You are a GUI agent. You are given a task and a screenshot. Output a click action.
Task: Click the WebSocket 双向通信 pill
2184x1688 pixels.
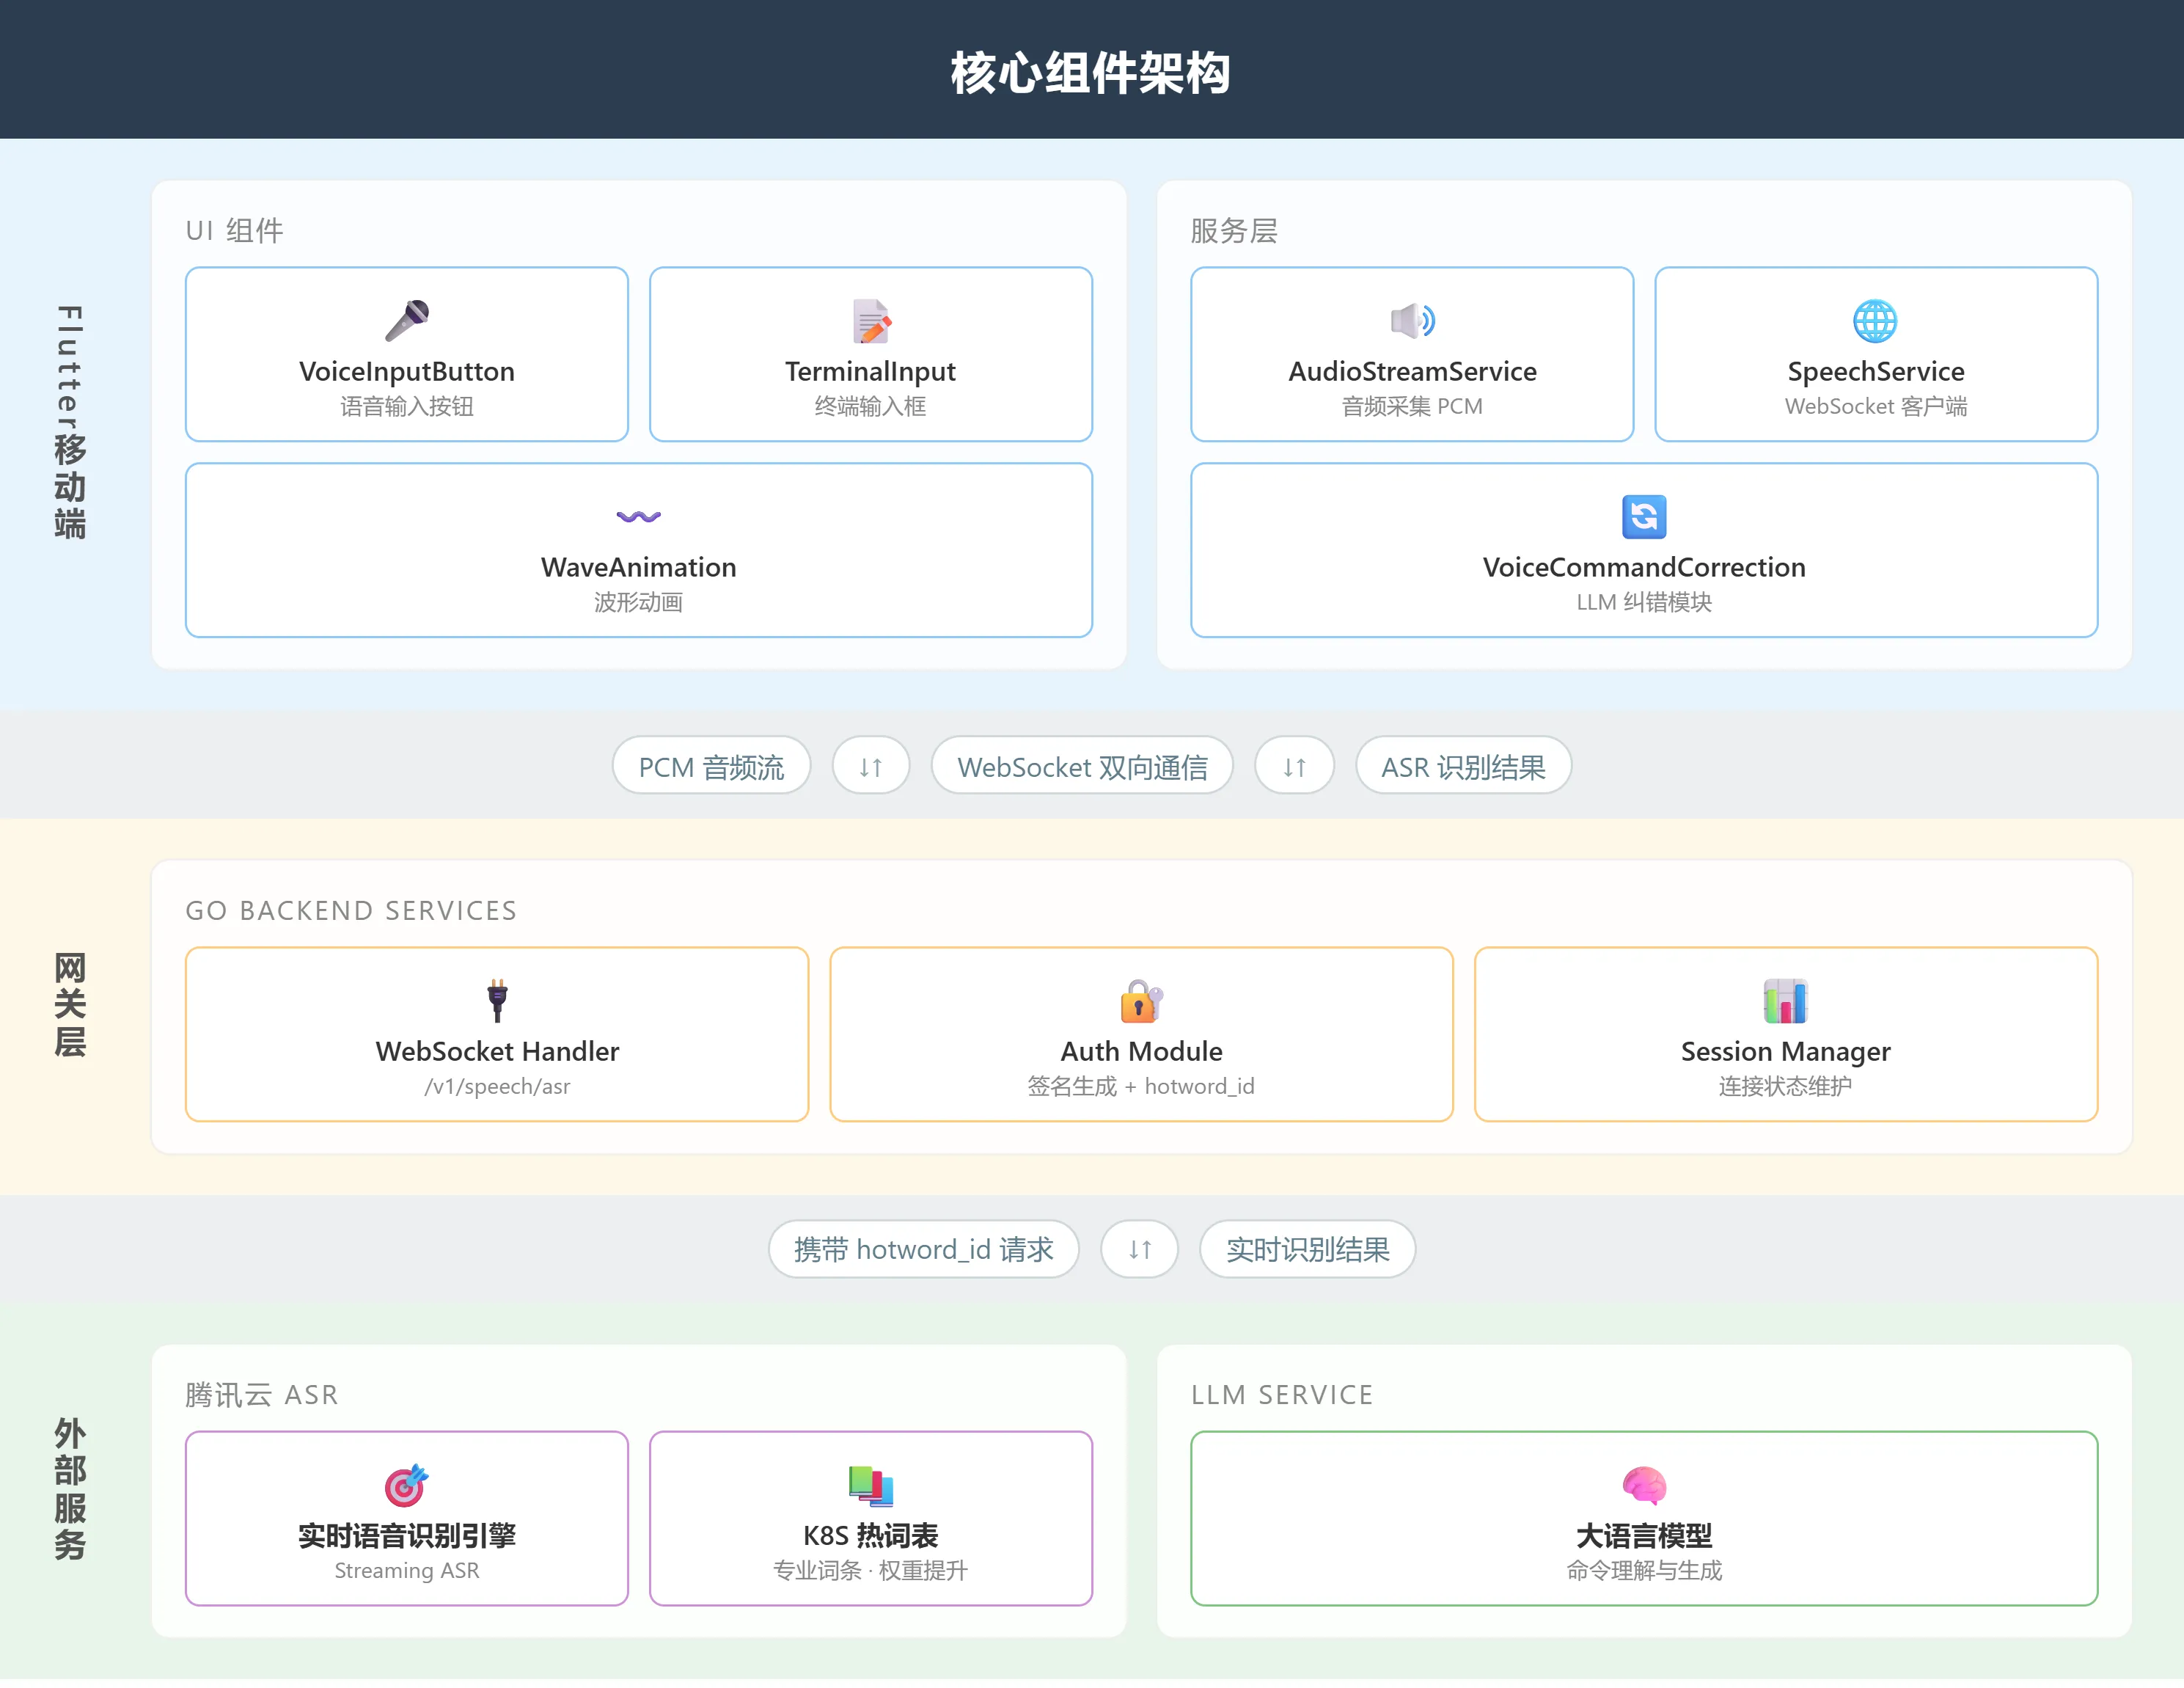point(1082,767)
